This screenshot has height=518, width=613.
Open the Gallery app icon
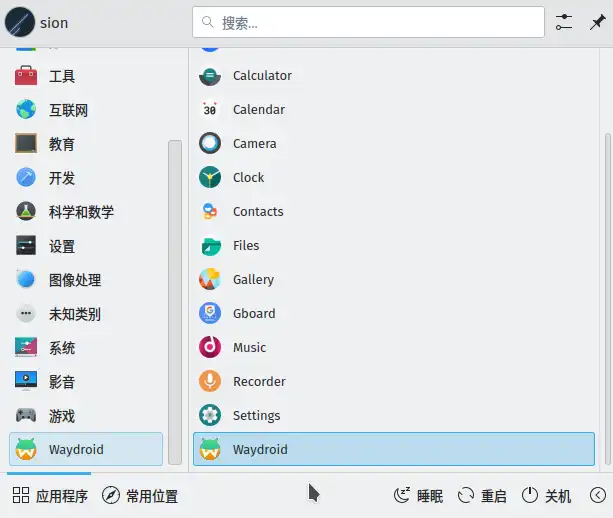[210, 280]
